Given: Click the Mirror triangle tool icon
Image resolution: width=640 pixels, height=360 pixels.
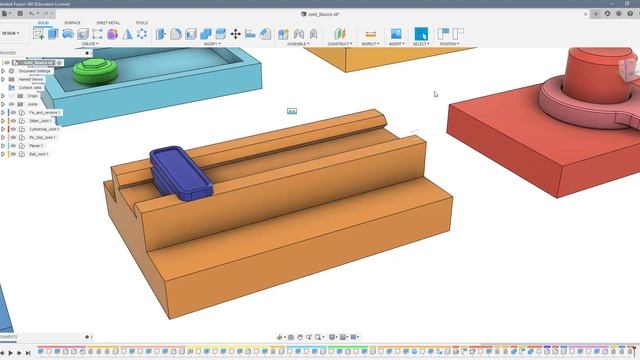Looking at the screenshot, I should (127, 34).
